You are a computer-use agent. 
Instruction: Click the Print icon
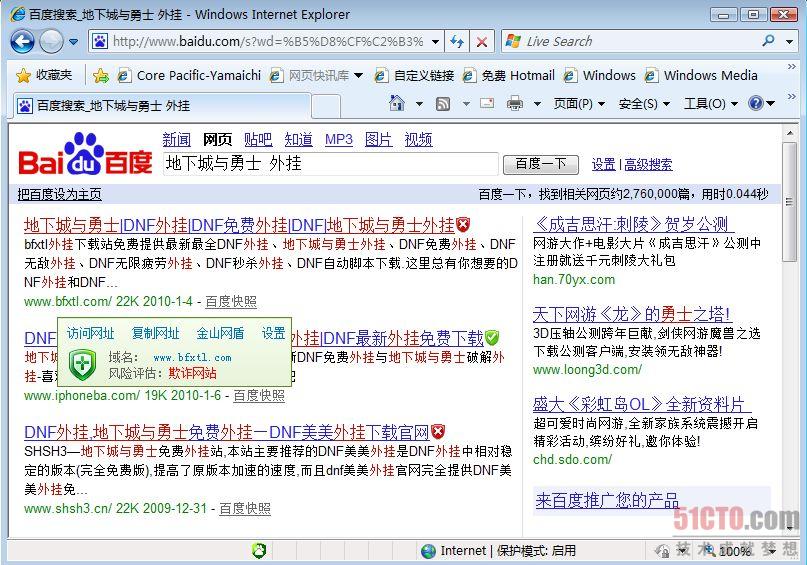(x=515, y=104)
